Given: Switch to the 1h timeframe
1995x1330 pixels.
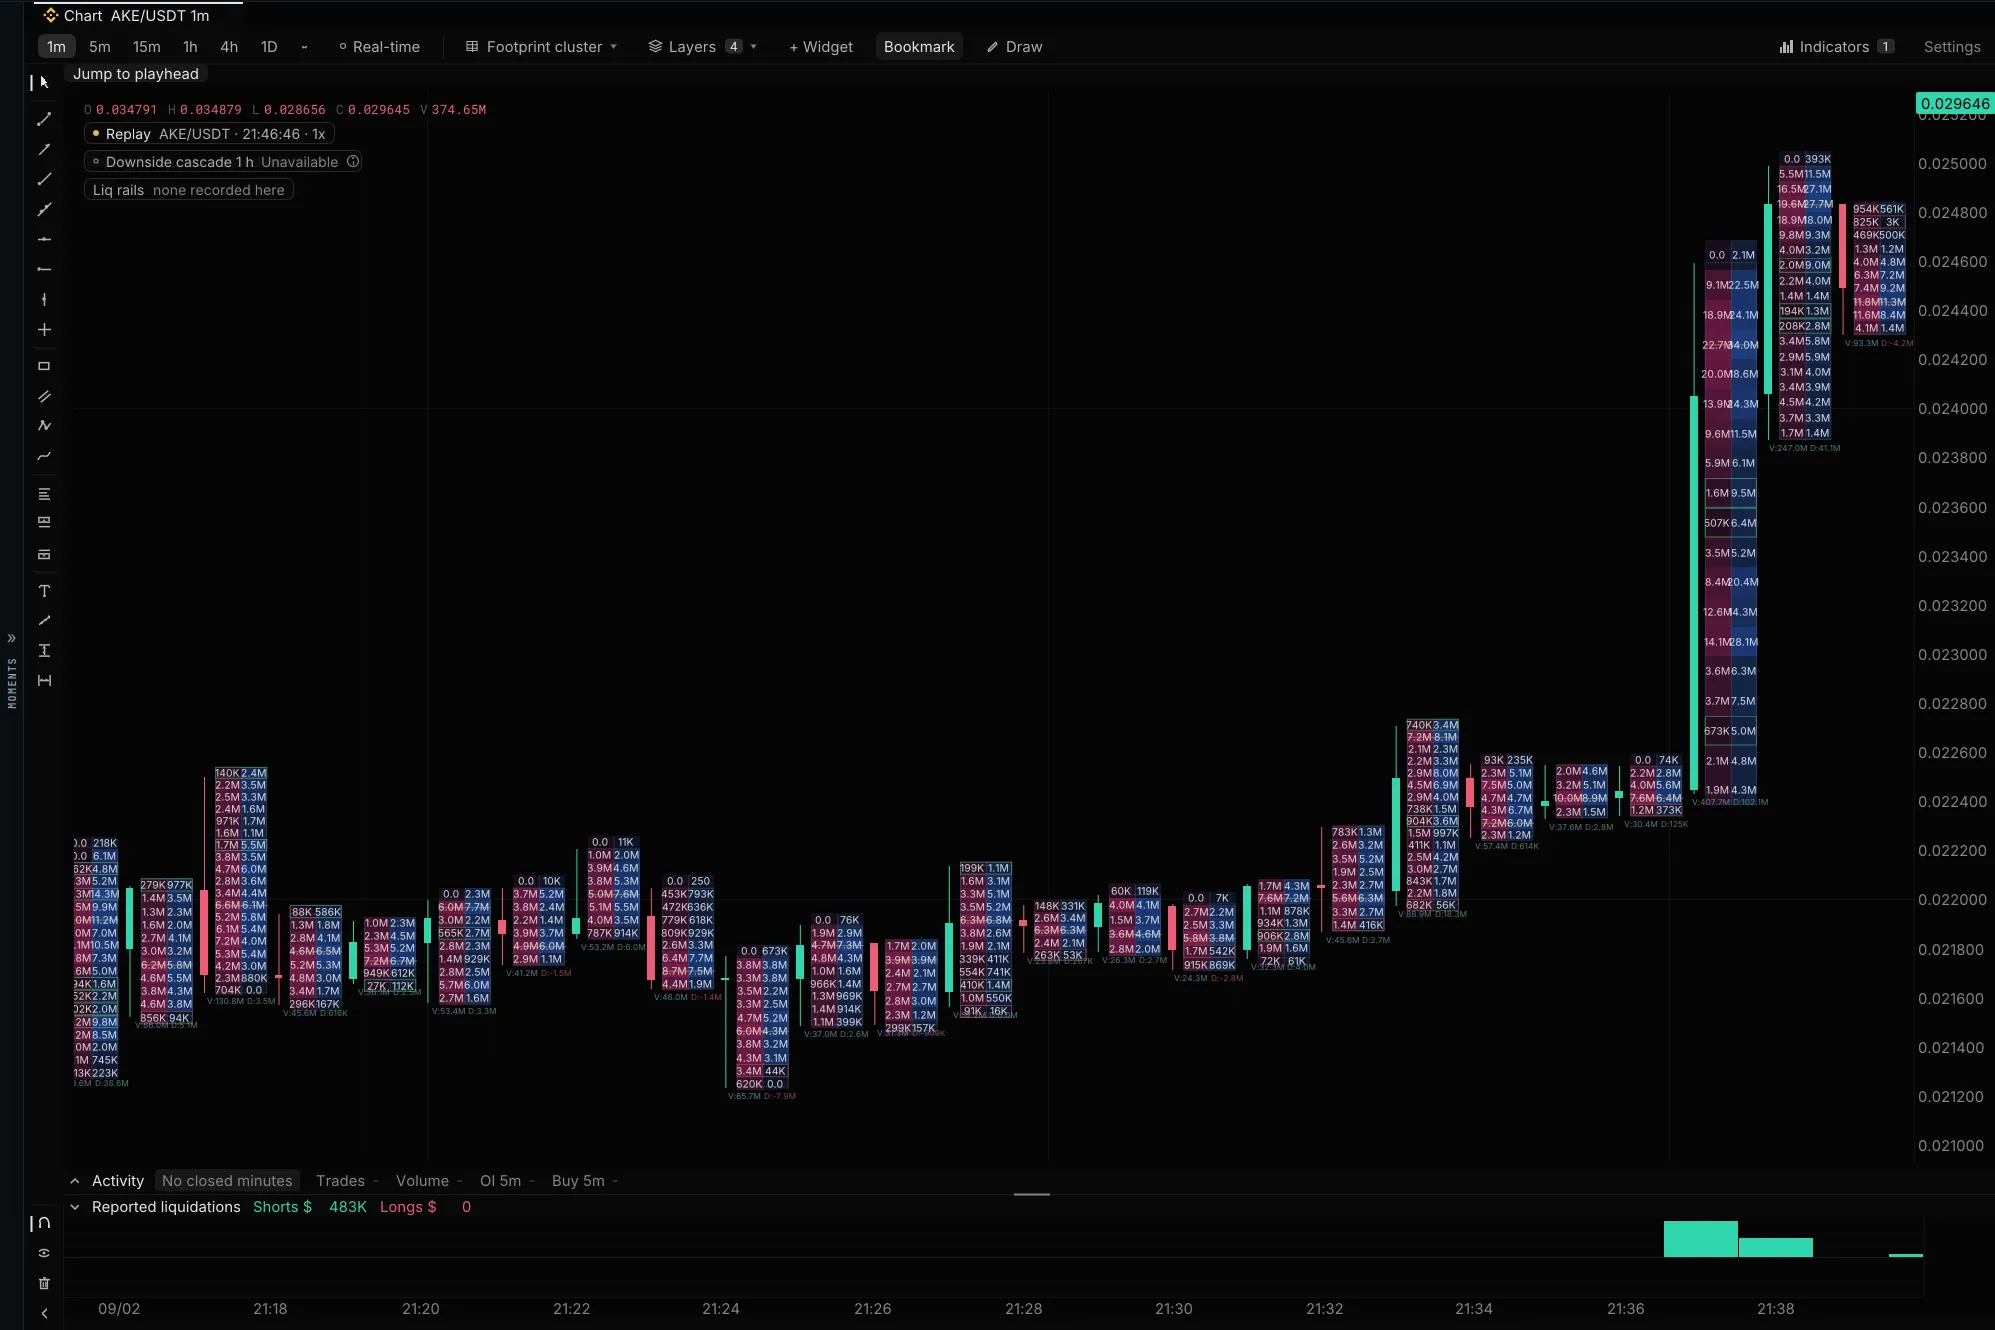Looking at the screenshot, I should (x=190, y=47).
